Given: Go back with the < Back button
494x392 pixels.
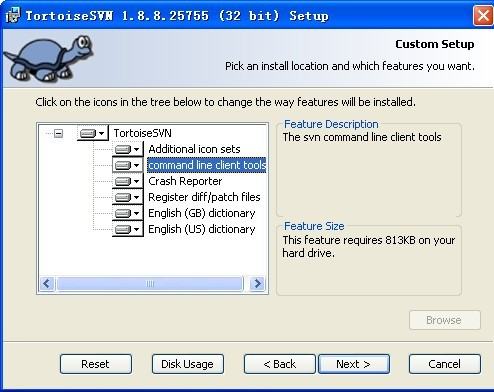Looking at the screenshot, I should click(279, 364).
